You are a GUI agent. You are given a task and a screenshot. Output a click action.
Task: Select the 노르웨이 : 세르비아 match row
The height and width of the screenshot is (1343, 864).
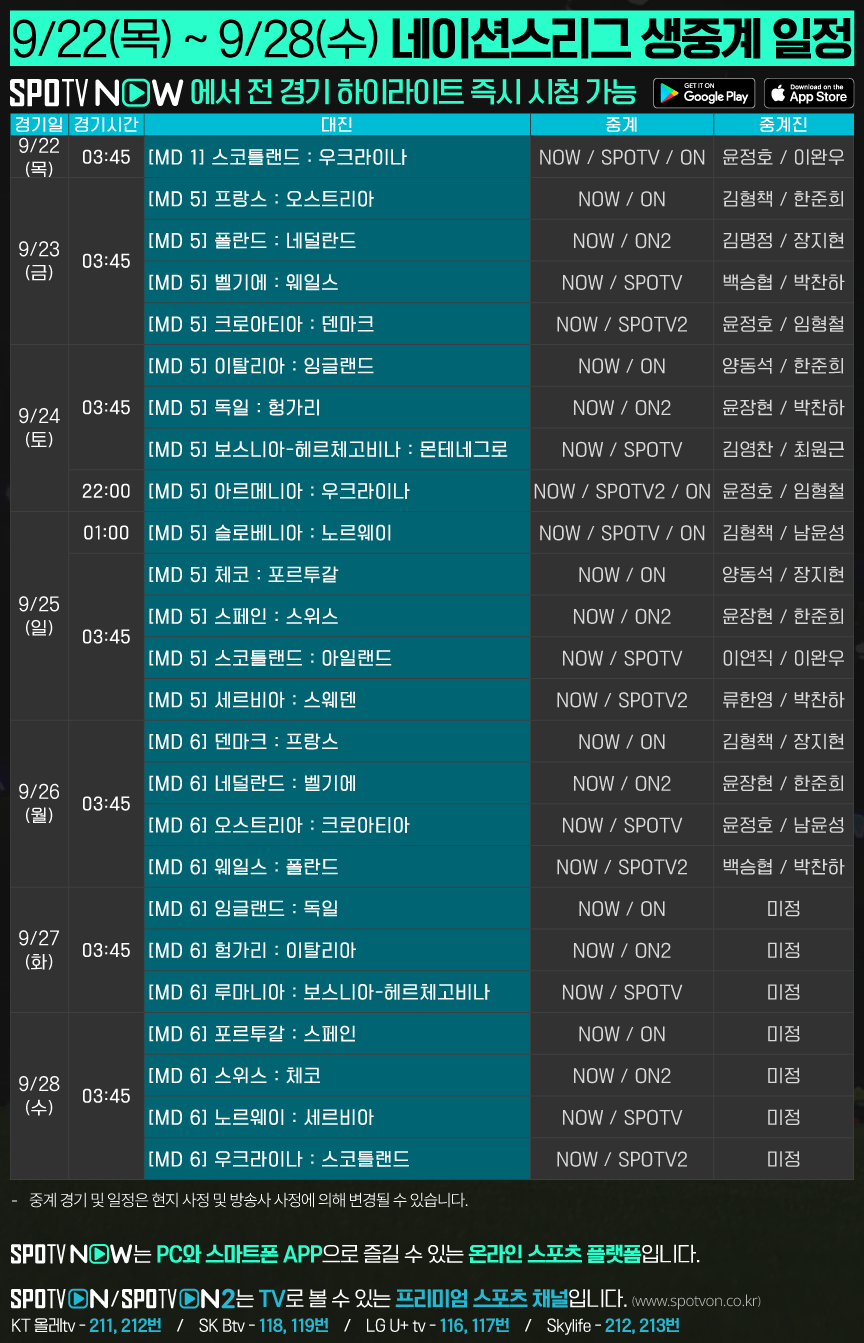pyautogui.click(x=337, y=1118)
